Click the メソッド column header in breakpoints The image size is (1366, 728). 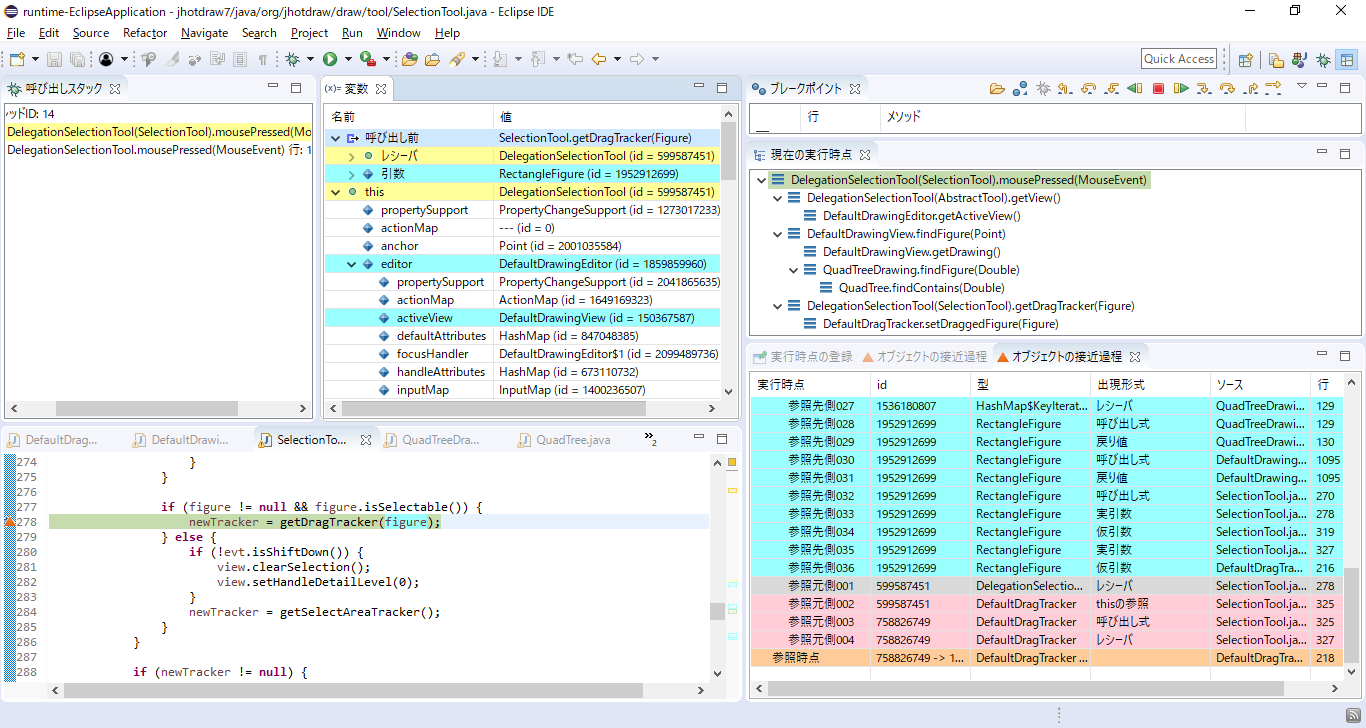click(1062, 117)
